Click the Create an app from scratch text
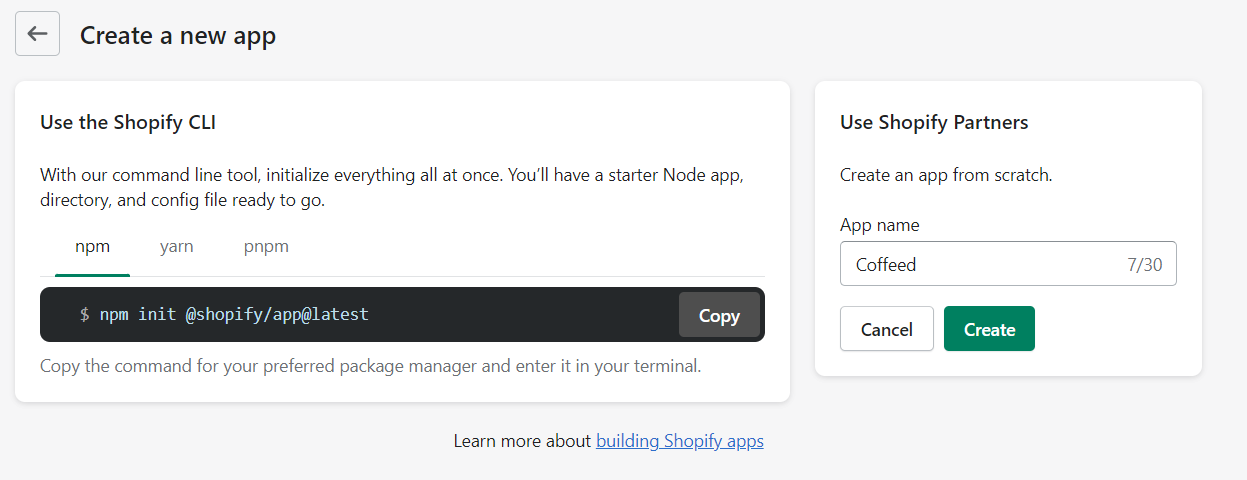This screenshot has height=480, width=1247. [x=946, y=175]
